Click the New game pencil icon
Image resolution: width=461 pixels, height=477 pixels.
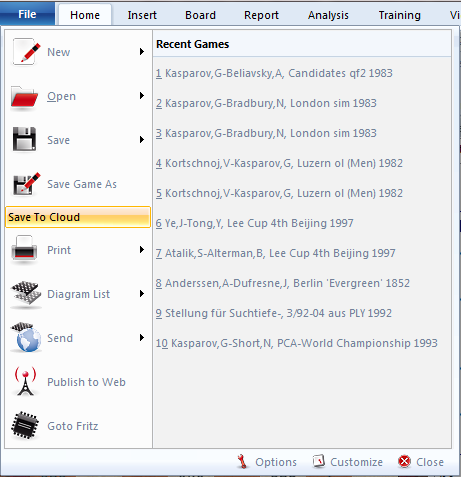(x=26, y=52)
